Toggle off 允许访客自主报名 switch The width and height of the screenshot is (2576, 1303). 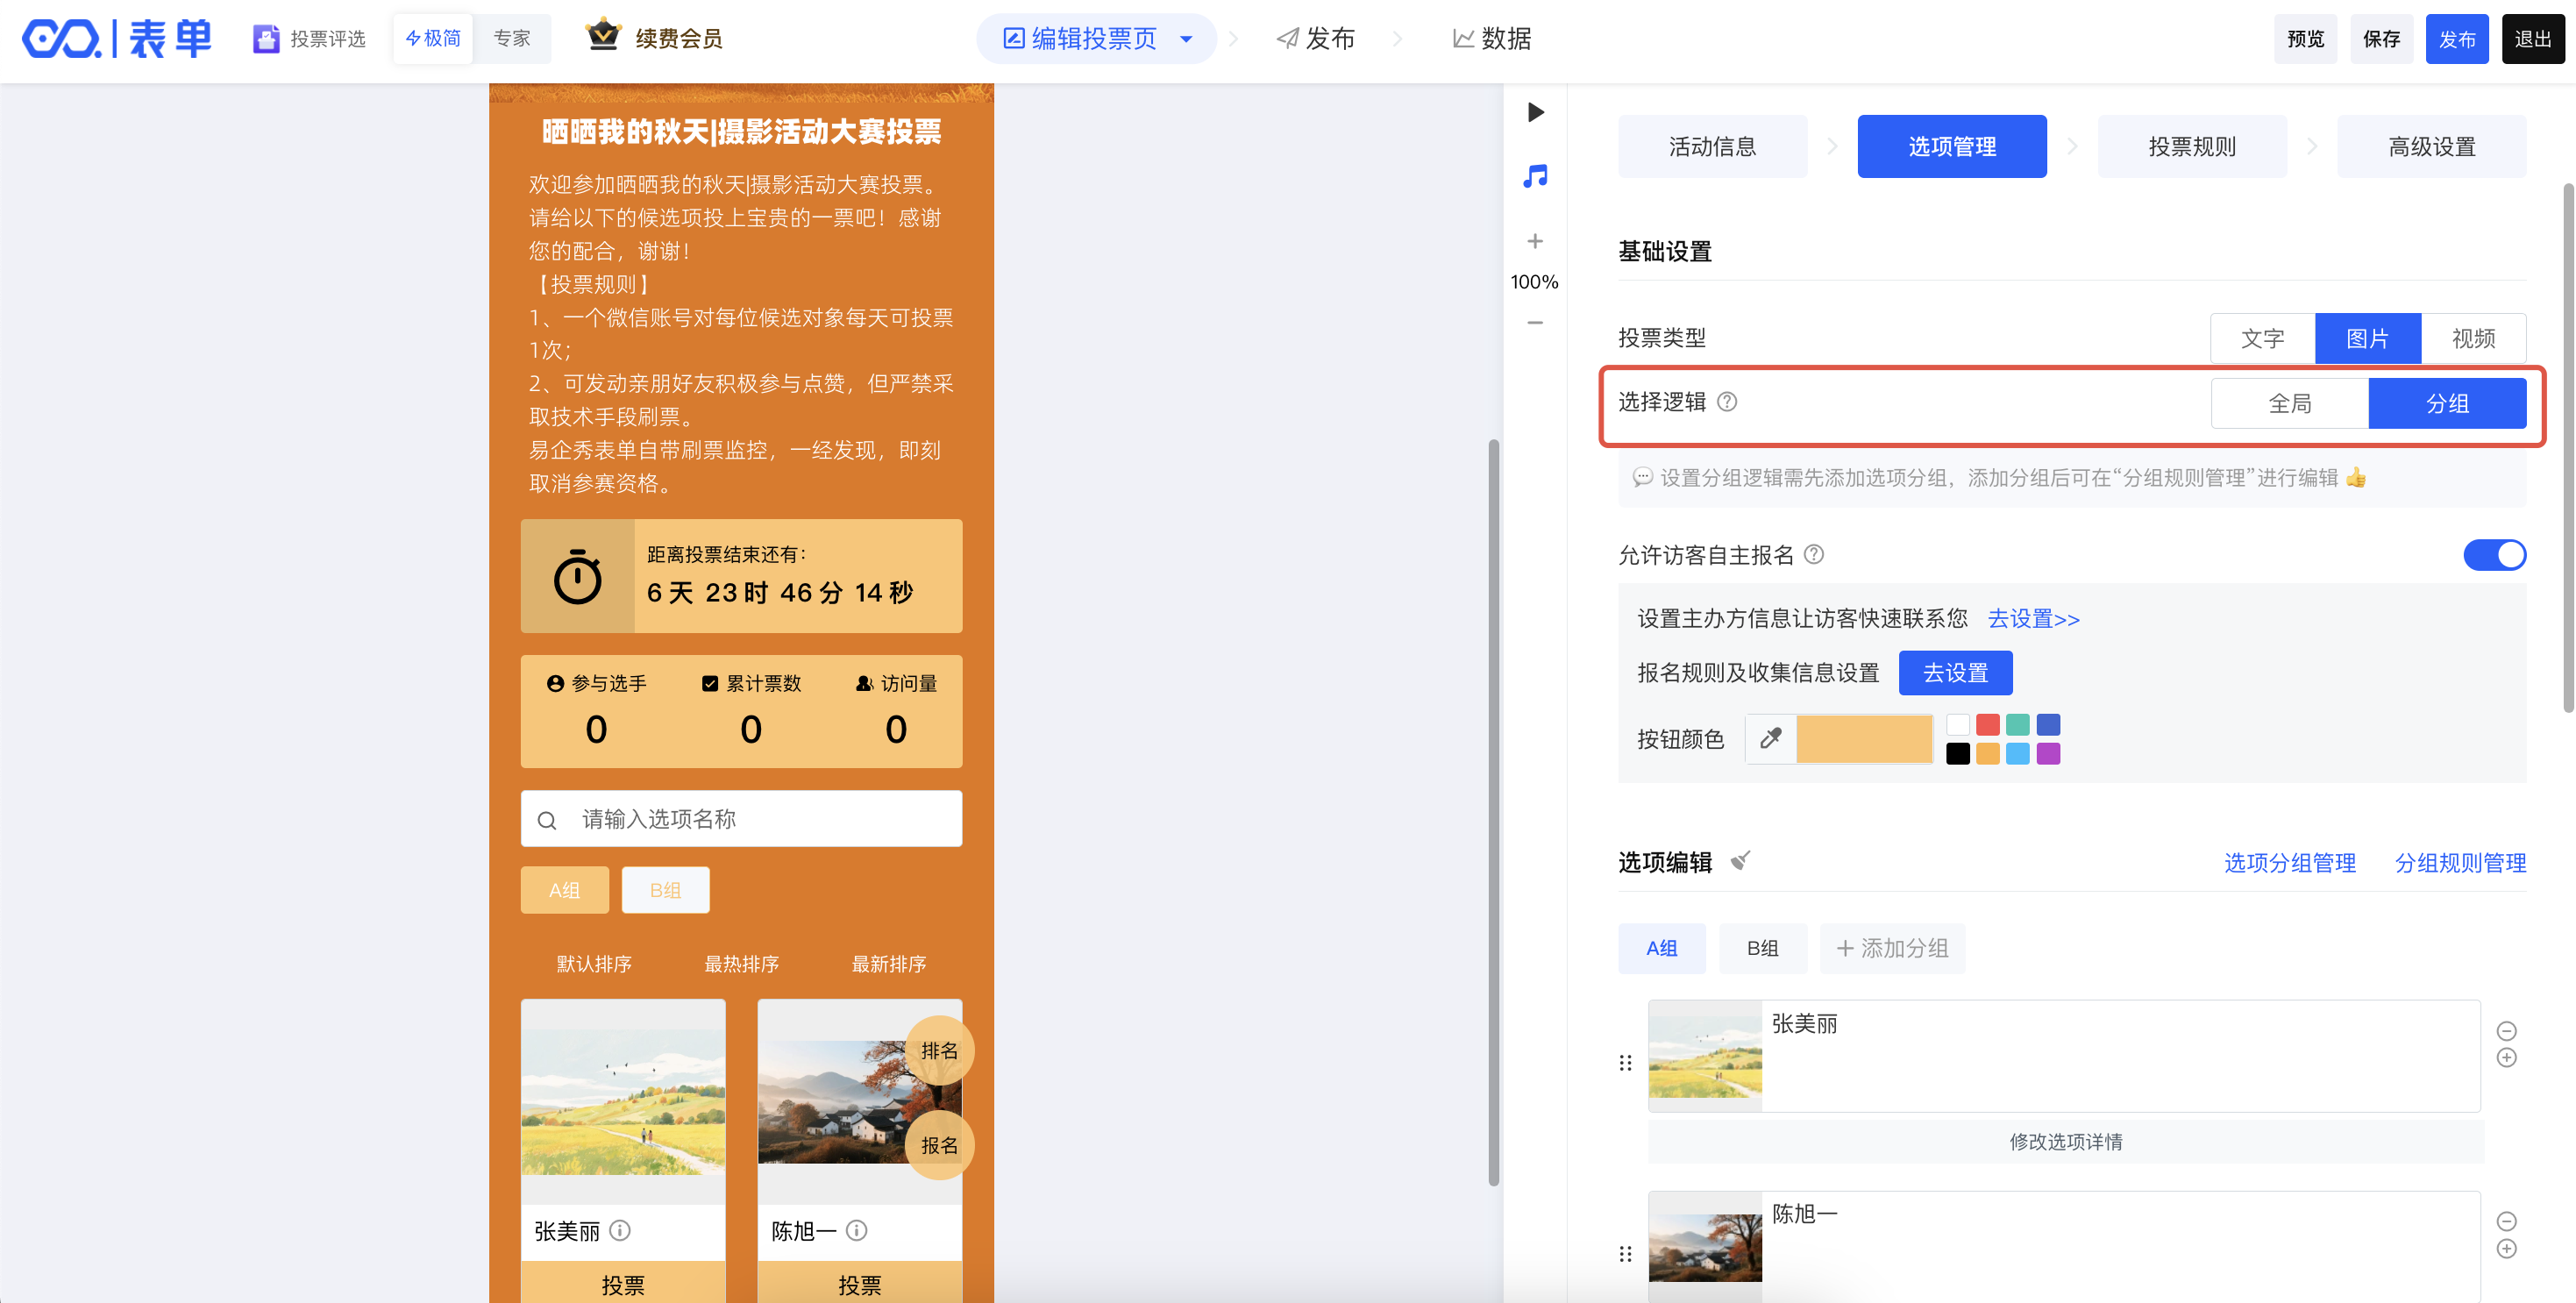coord(2494,555)
